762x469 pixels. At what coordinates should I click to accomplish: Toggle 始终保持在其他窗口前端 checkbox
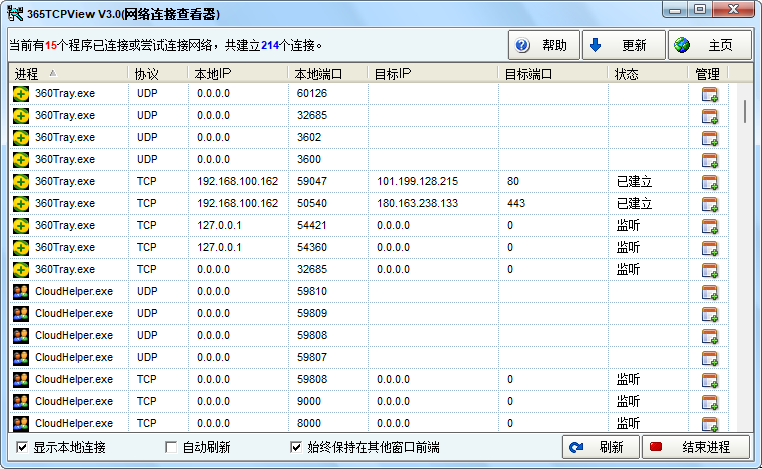[x=296, y=447]
